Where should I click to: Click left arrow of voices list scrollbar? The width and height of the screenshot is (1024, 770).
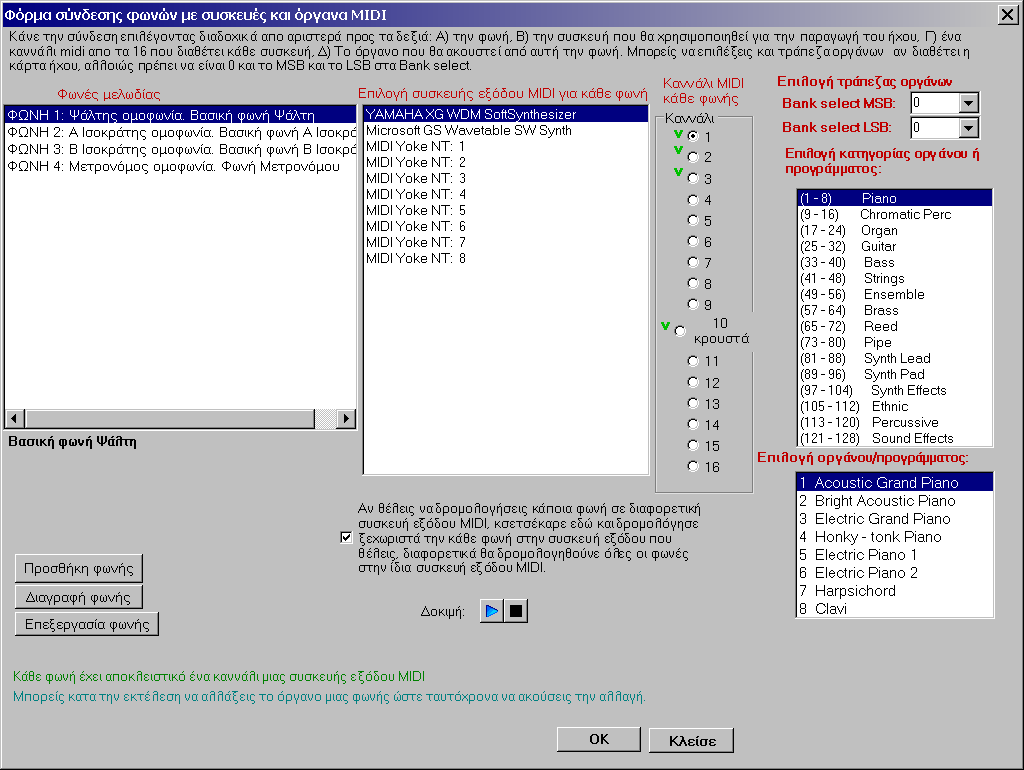coord(15,419)
